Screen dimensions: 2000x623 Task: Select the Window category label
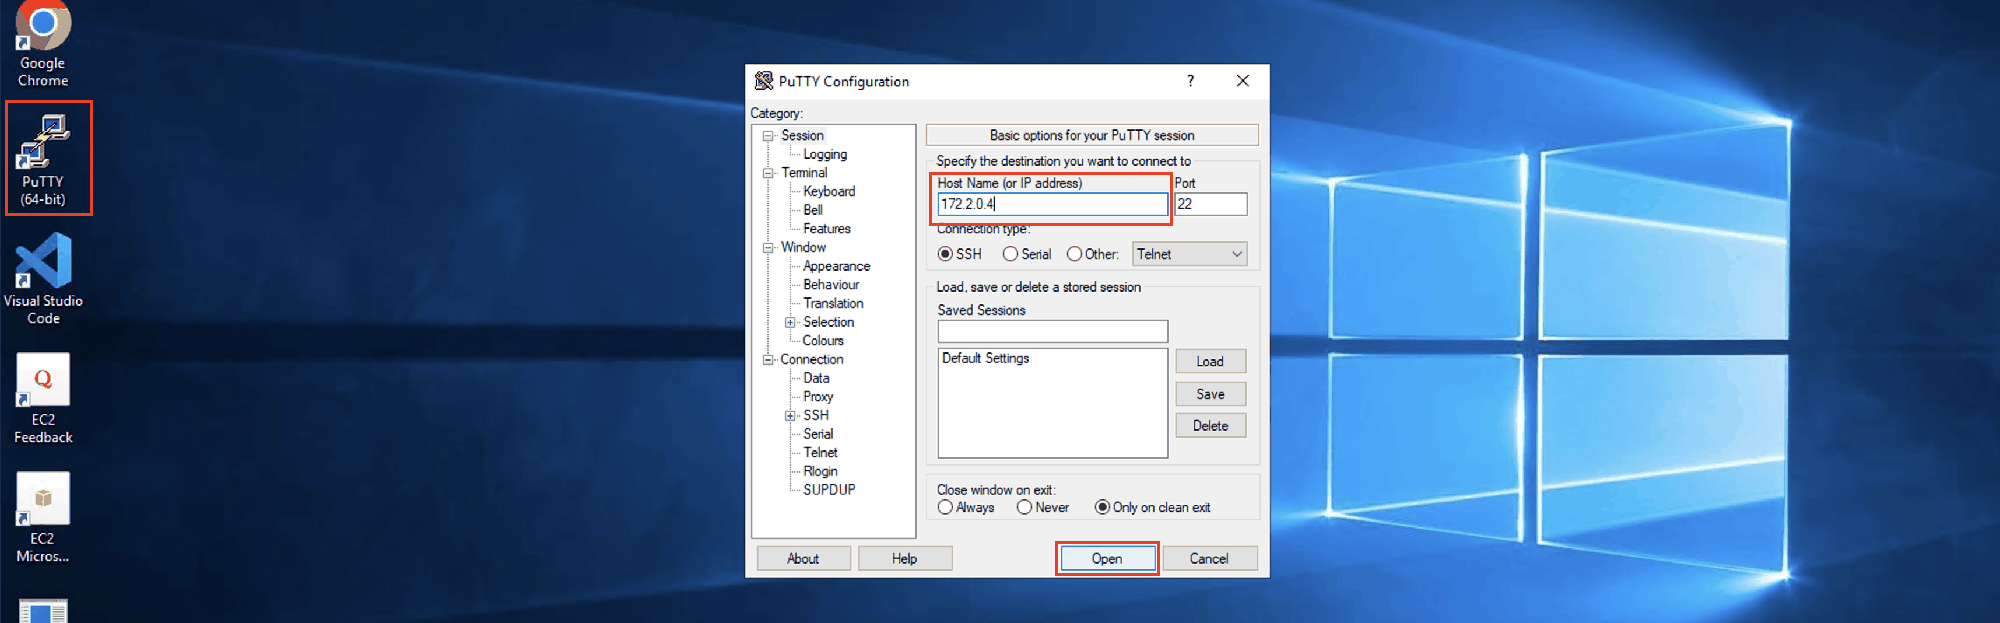coord(803,247)
